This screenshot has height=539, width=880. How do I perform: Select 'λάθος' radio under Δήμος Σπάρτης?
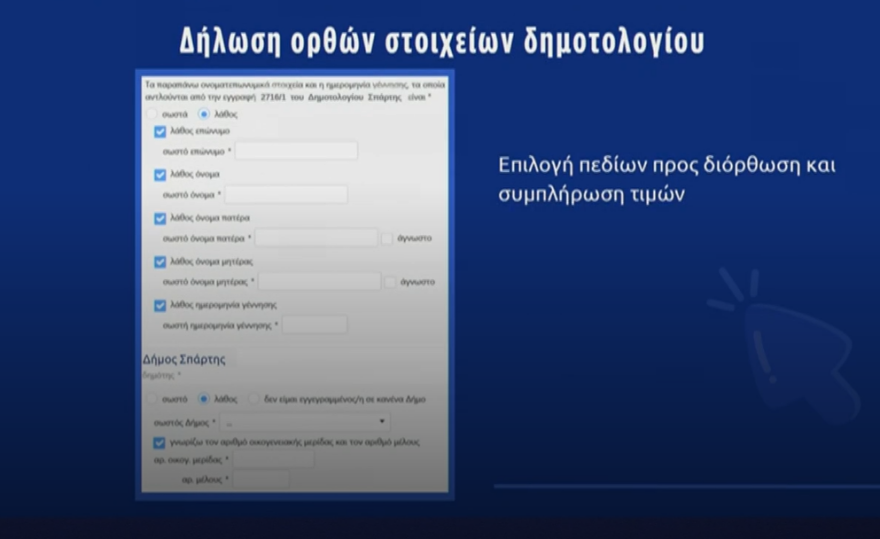tap(204, 398)
